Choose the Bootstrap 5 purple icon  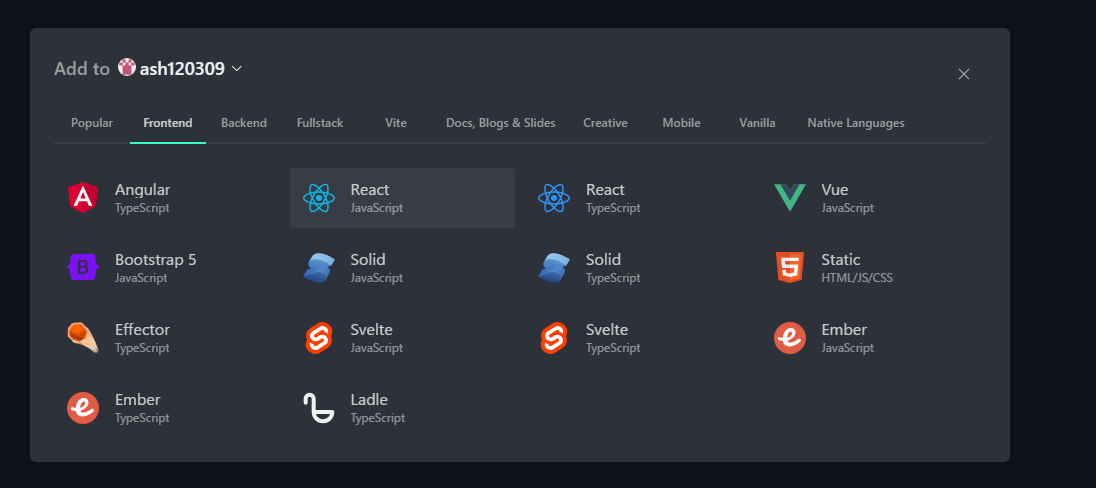[83, 268]
